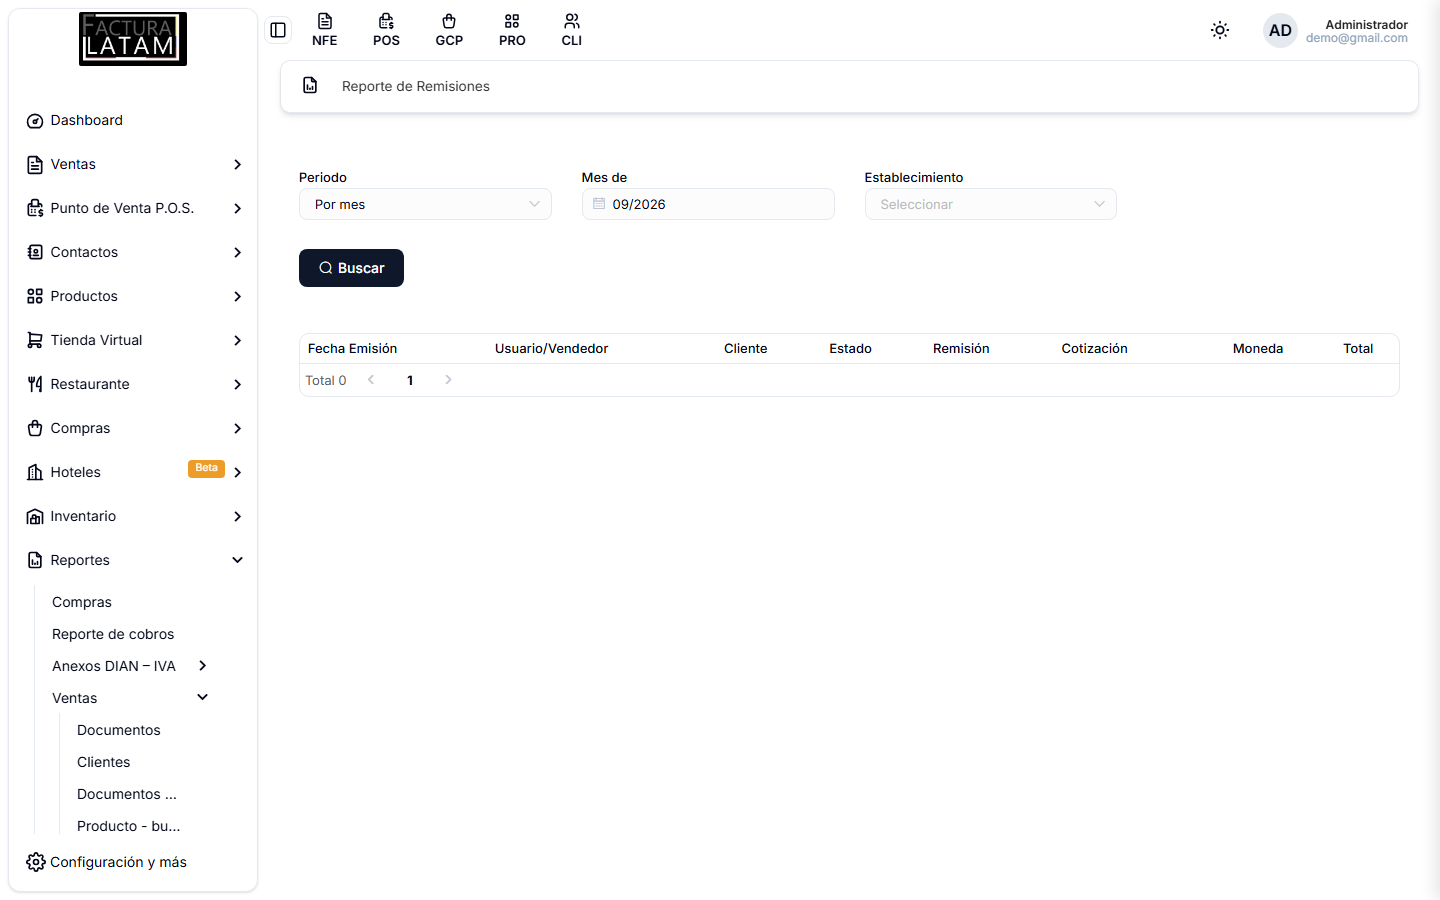The height and width of the screenshot is (900, 1440).
Task: Expand the Compras chevron in main sidebar
Action: click(238, 428)
